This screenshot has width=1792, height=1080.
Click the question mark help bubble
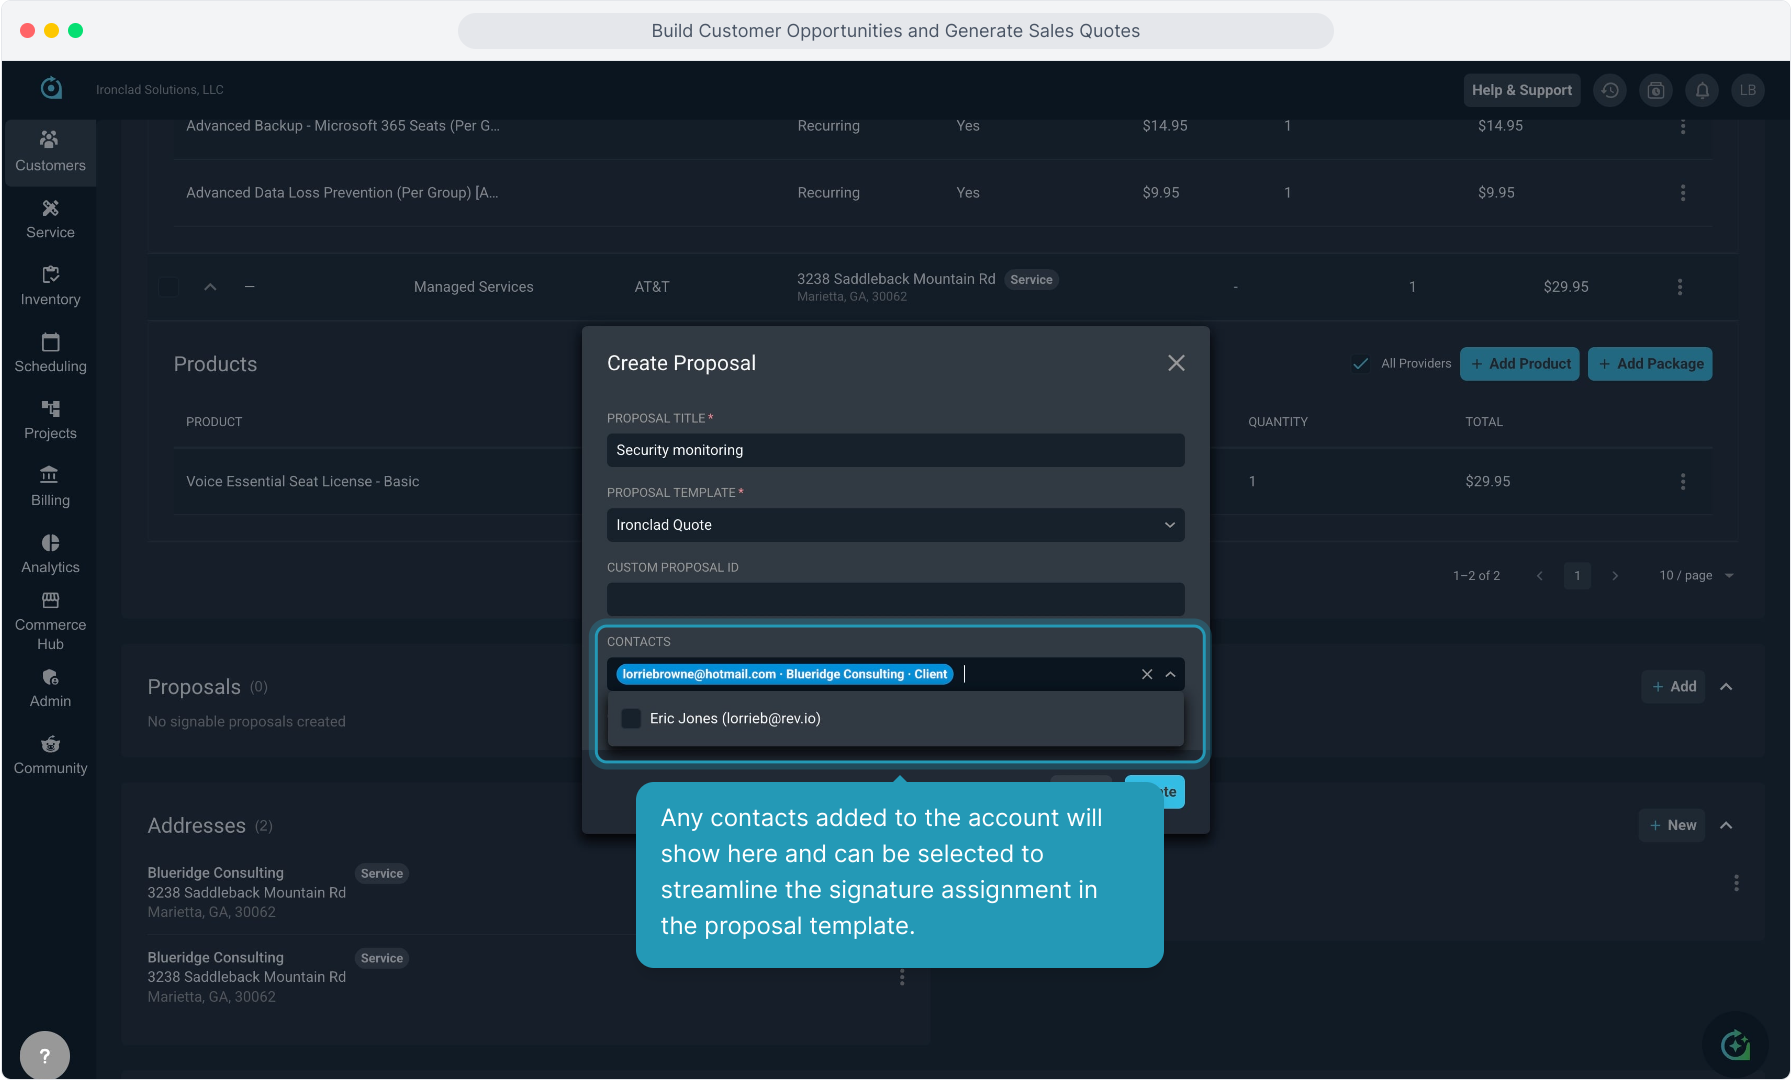[x=45, y=1055]
